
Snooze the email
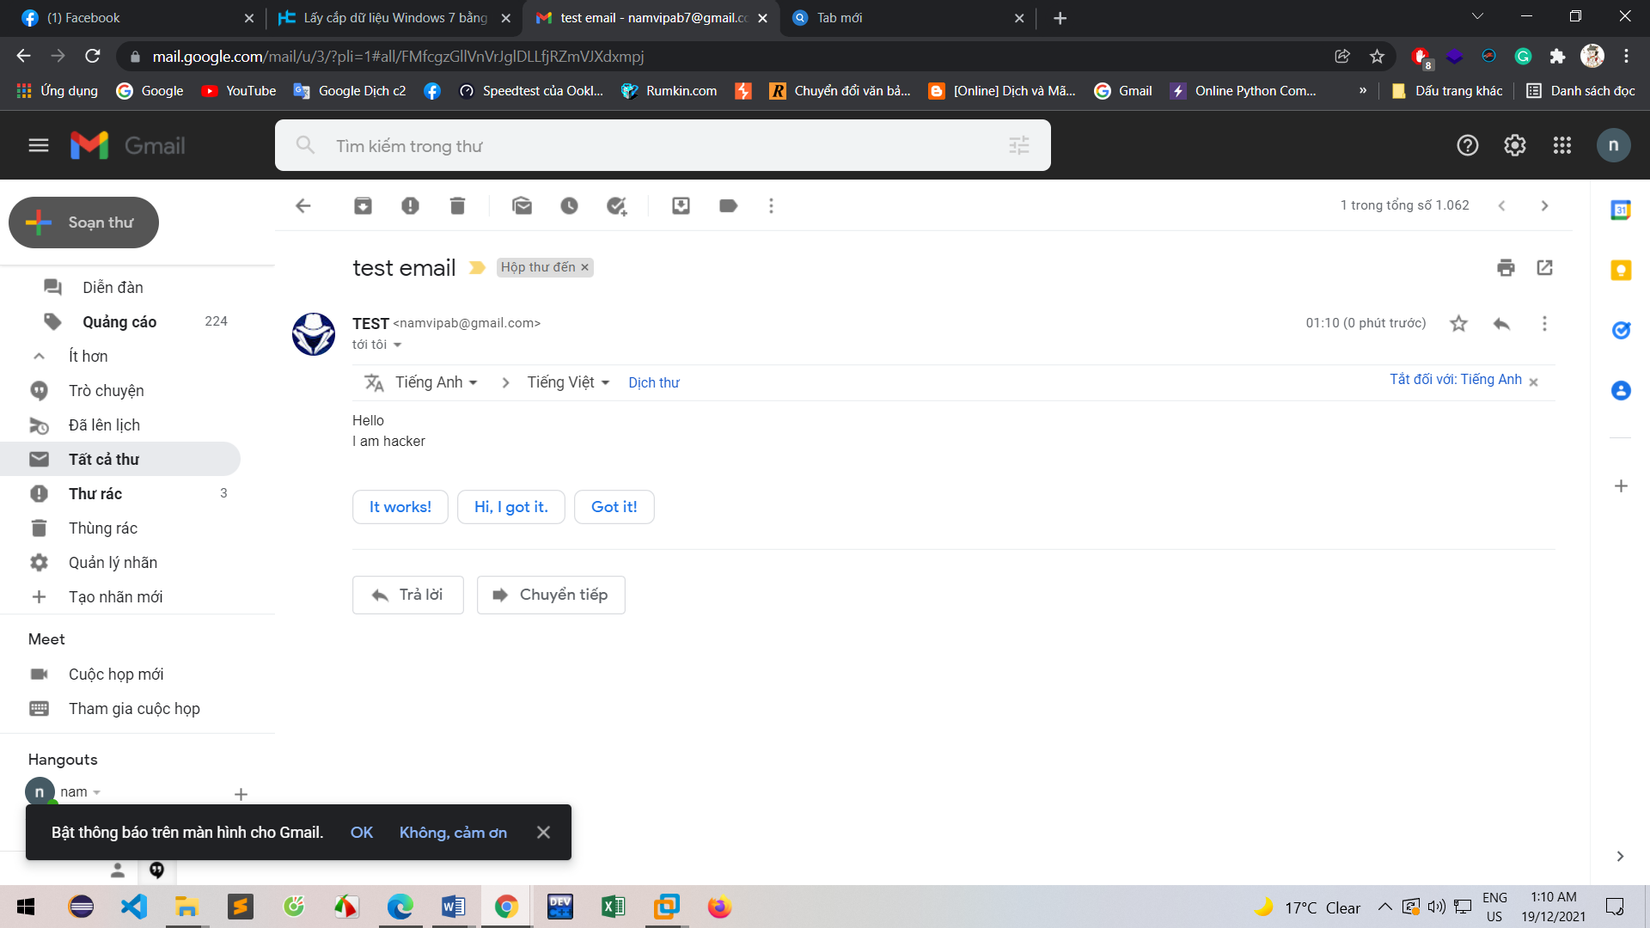[x=569, y=205]
